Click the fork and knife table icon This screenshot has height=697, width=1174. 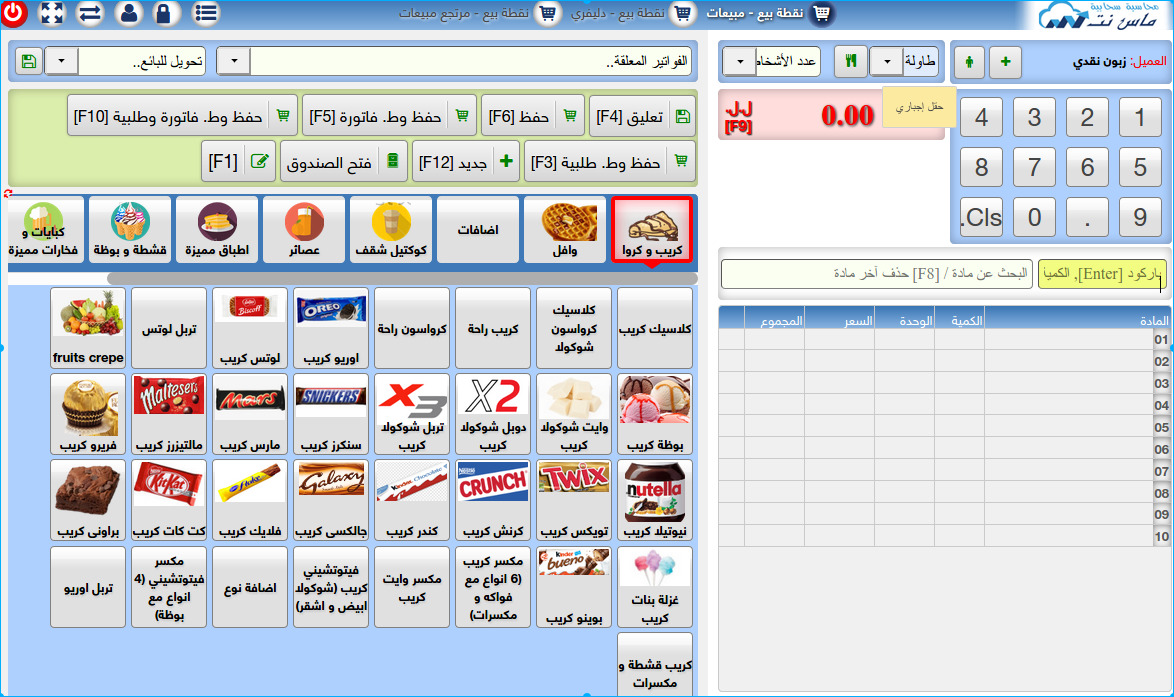(x=851, y=61)
